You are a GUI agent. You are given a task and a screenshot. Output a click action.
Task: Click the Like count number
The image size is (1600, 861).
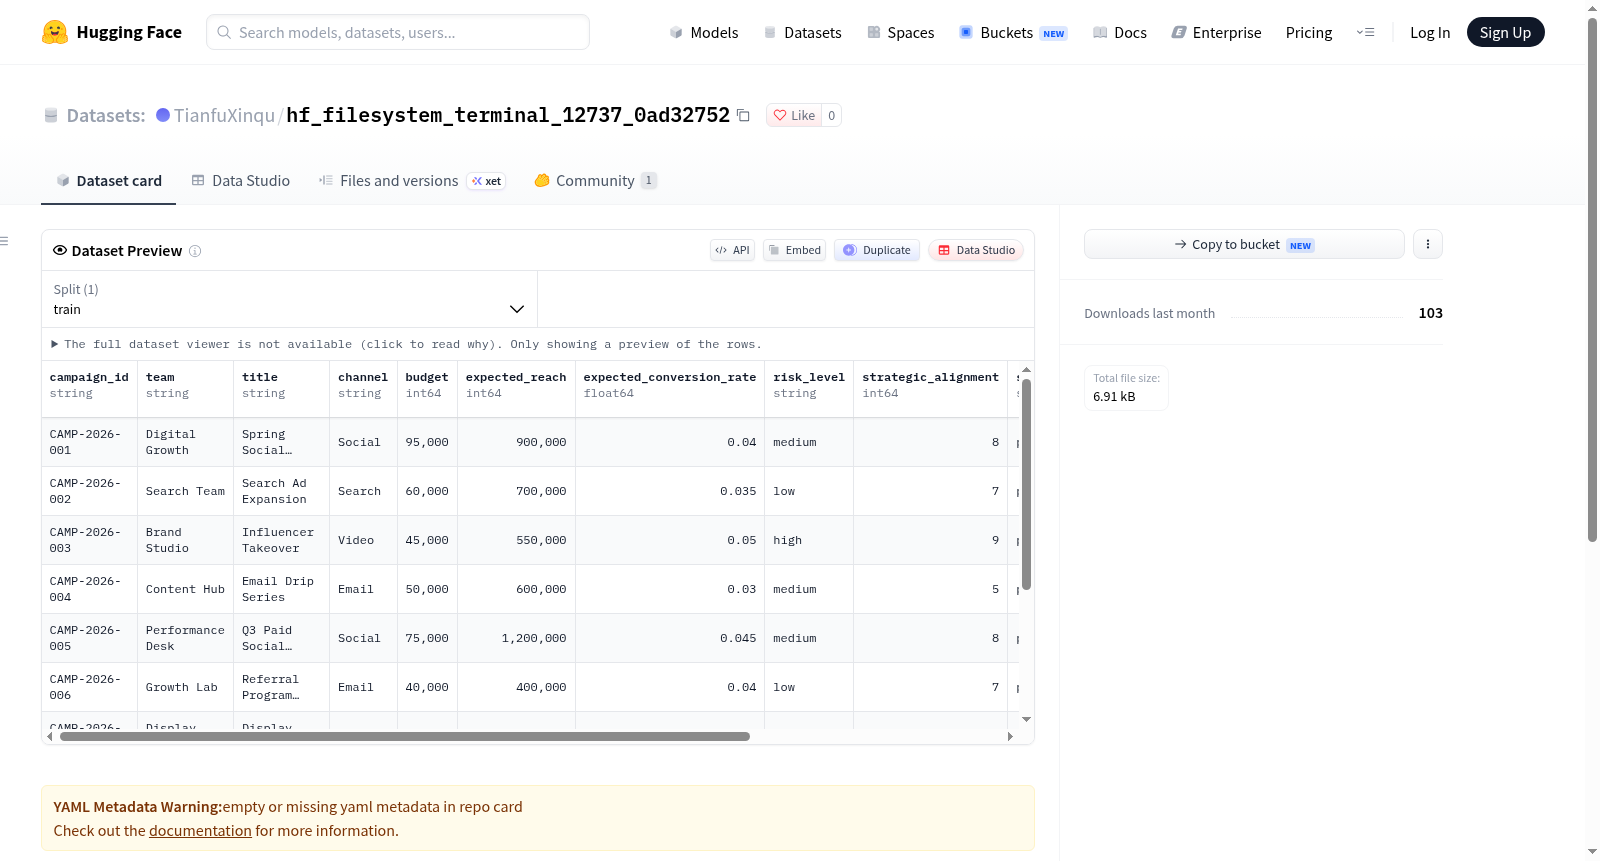pos(831,115)
